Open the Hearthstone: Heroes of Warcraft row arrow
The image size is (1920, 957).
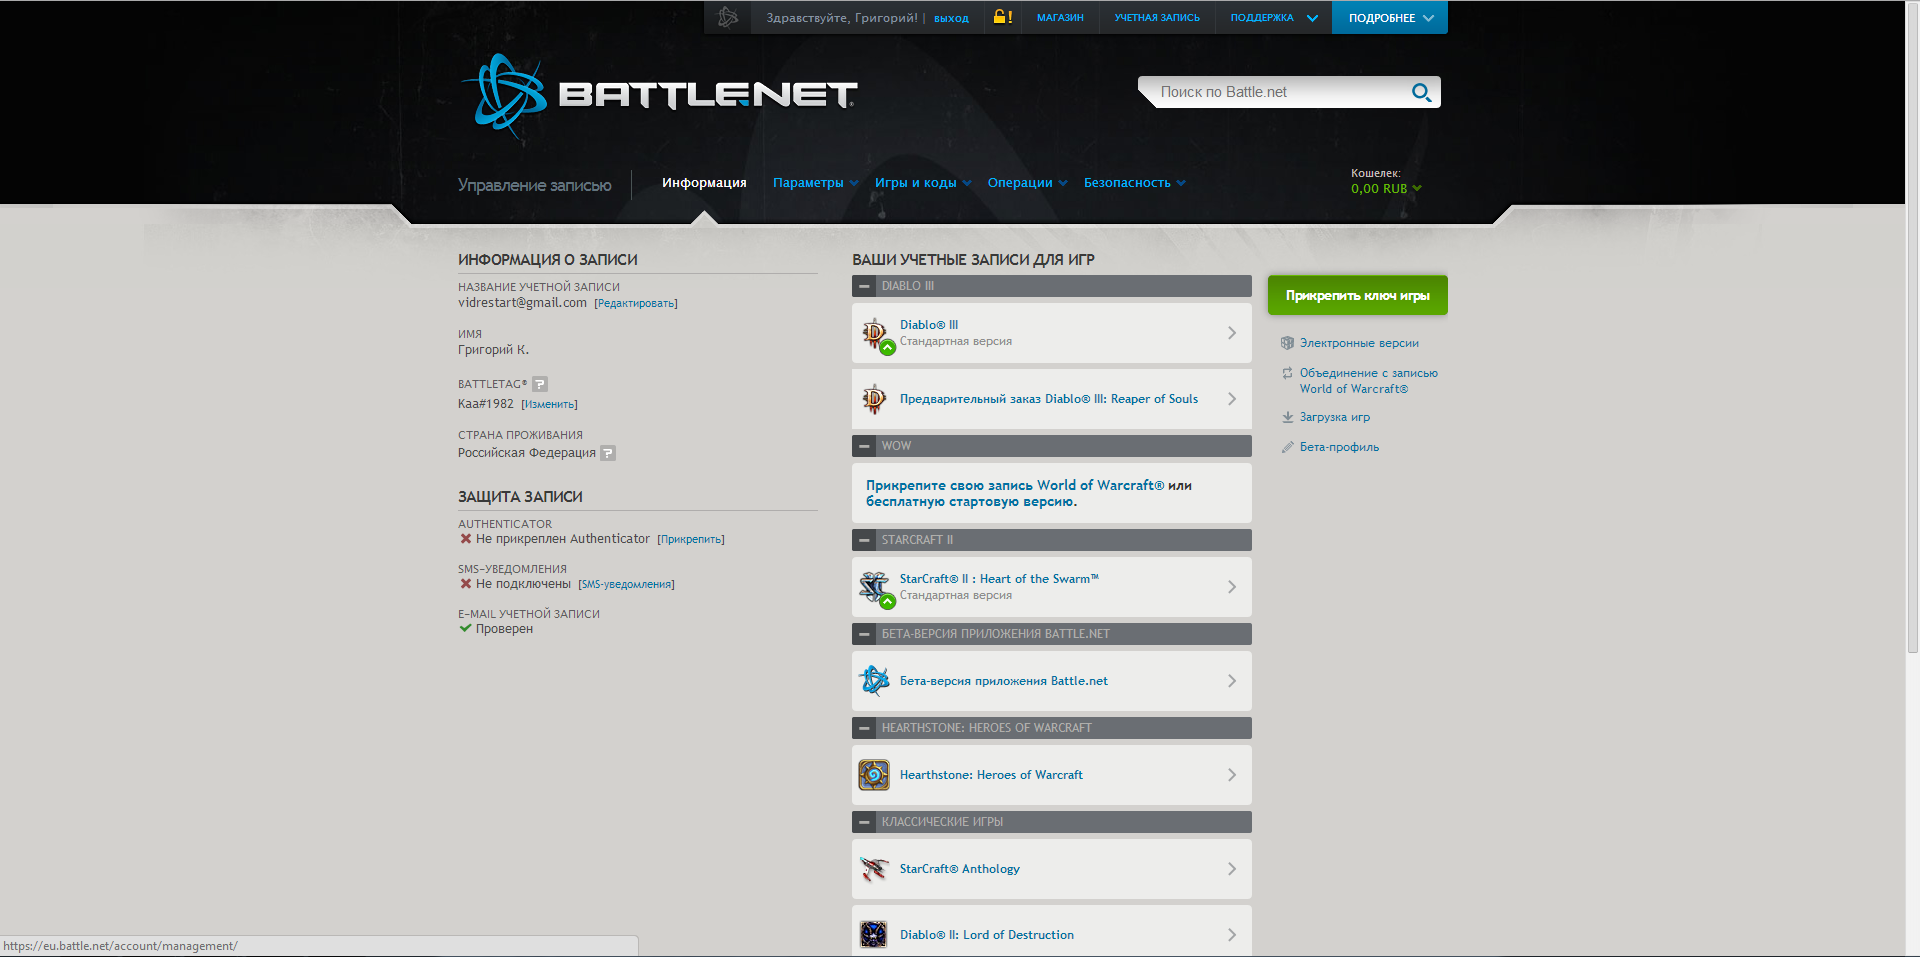(1232, 775)
